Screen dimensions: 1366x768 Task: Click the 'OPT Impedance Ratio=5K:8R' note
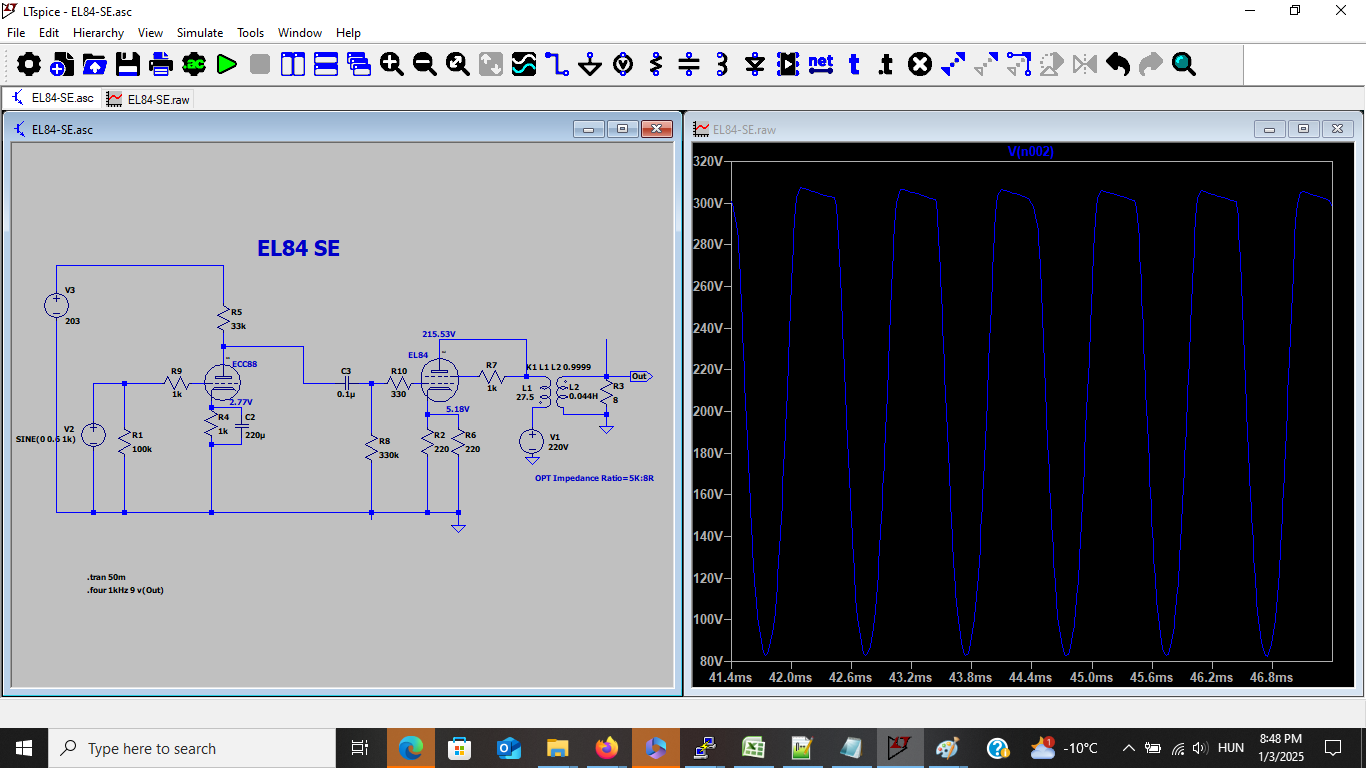coord(594,478)
